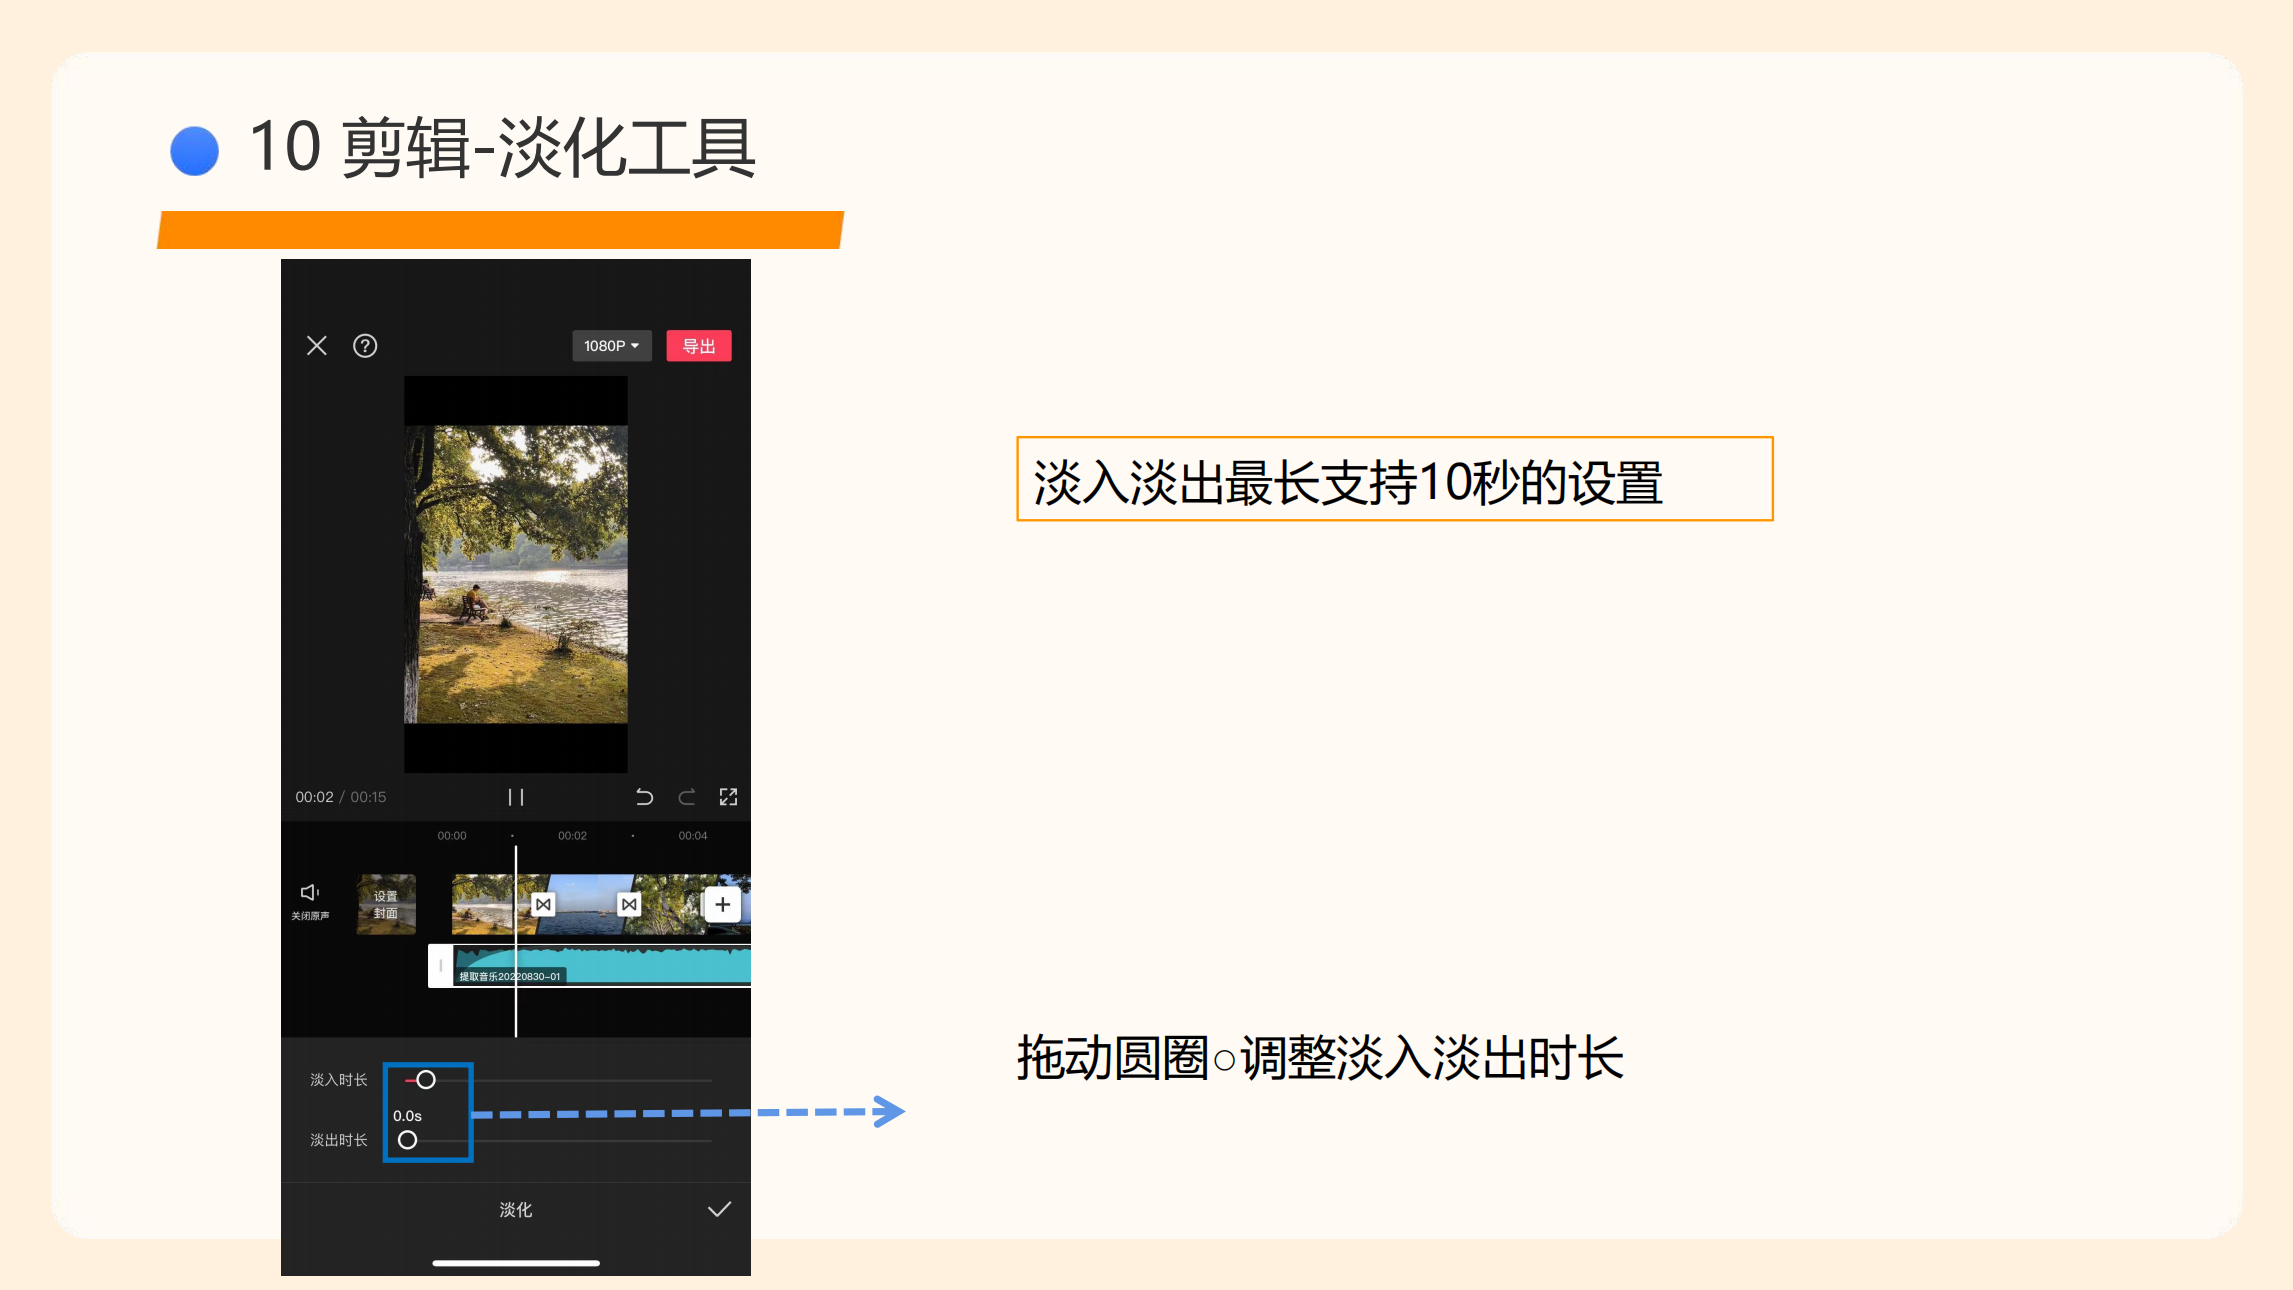The width and height of the screenshot is (2293, 1290).
Task: Close the editor with the X icon
Action: click(317, 346)
